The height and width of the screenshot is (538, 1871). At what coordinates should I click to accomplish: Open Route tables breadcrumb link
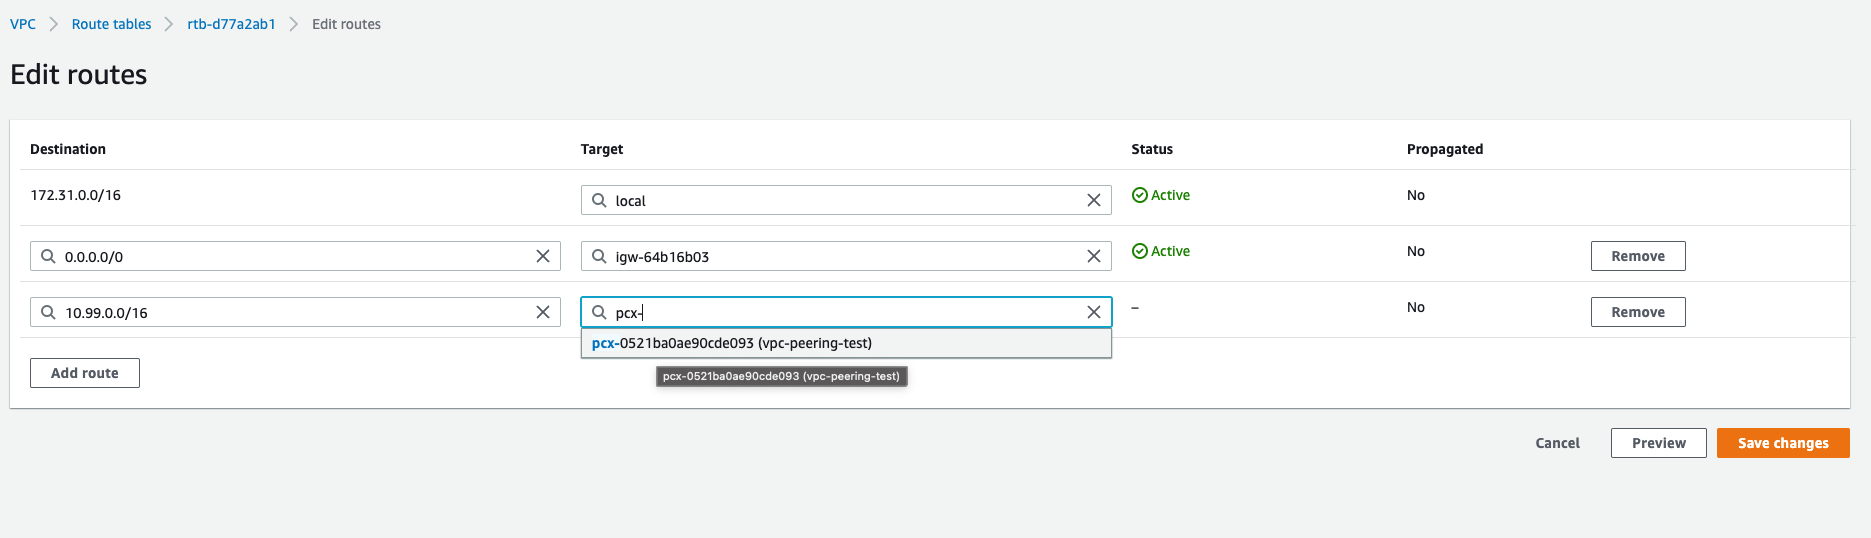(x=111, y=24)
